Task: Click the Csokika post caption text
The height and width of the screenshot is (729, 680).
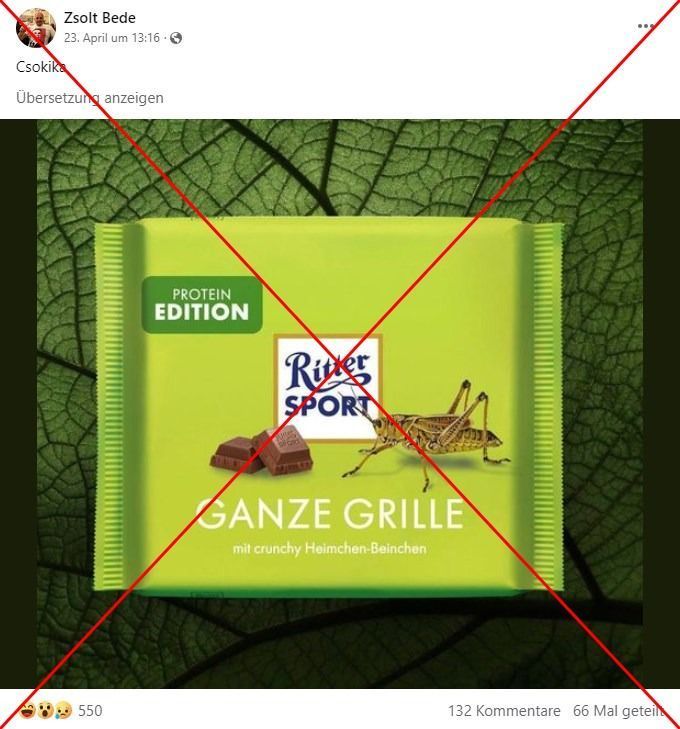Action: [x=40, y=67]
